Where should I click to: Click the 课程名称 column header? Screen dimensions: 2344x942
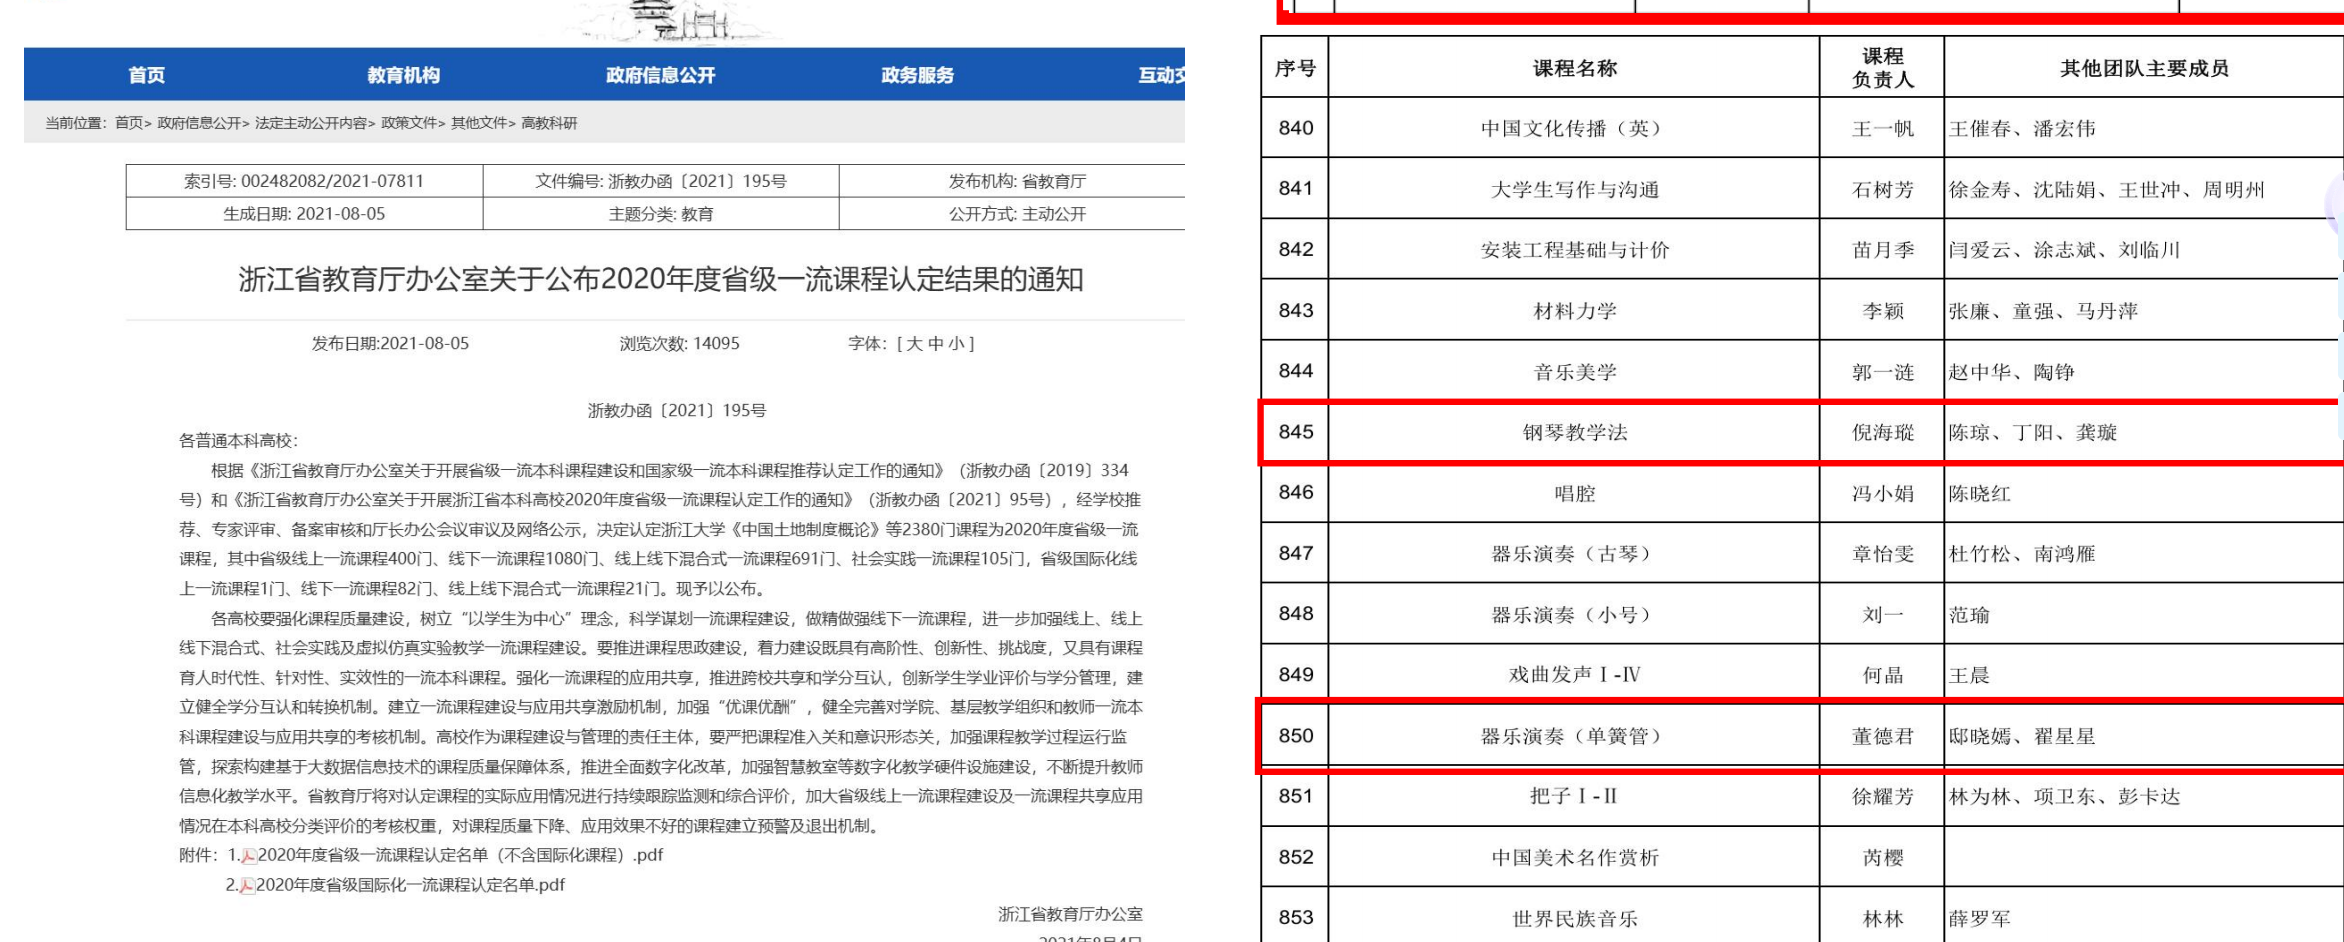pyautogui.click(x=1574, y=69)
